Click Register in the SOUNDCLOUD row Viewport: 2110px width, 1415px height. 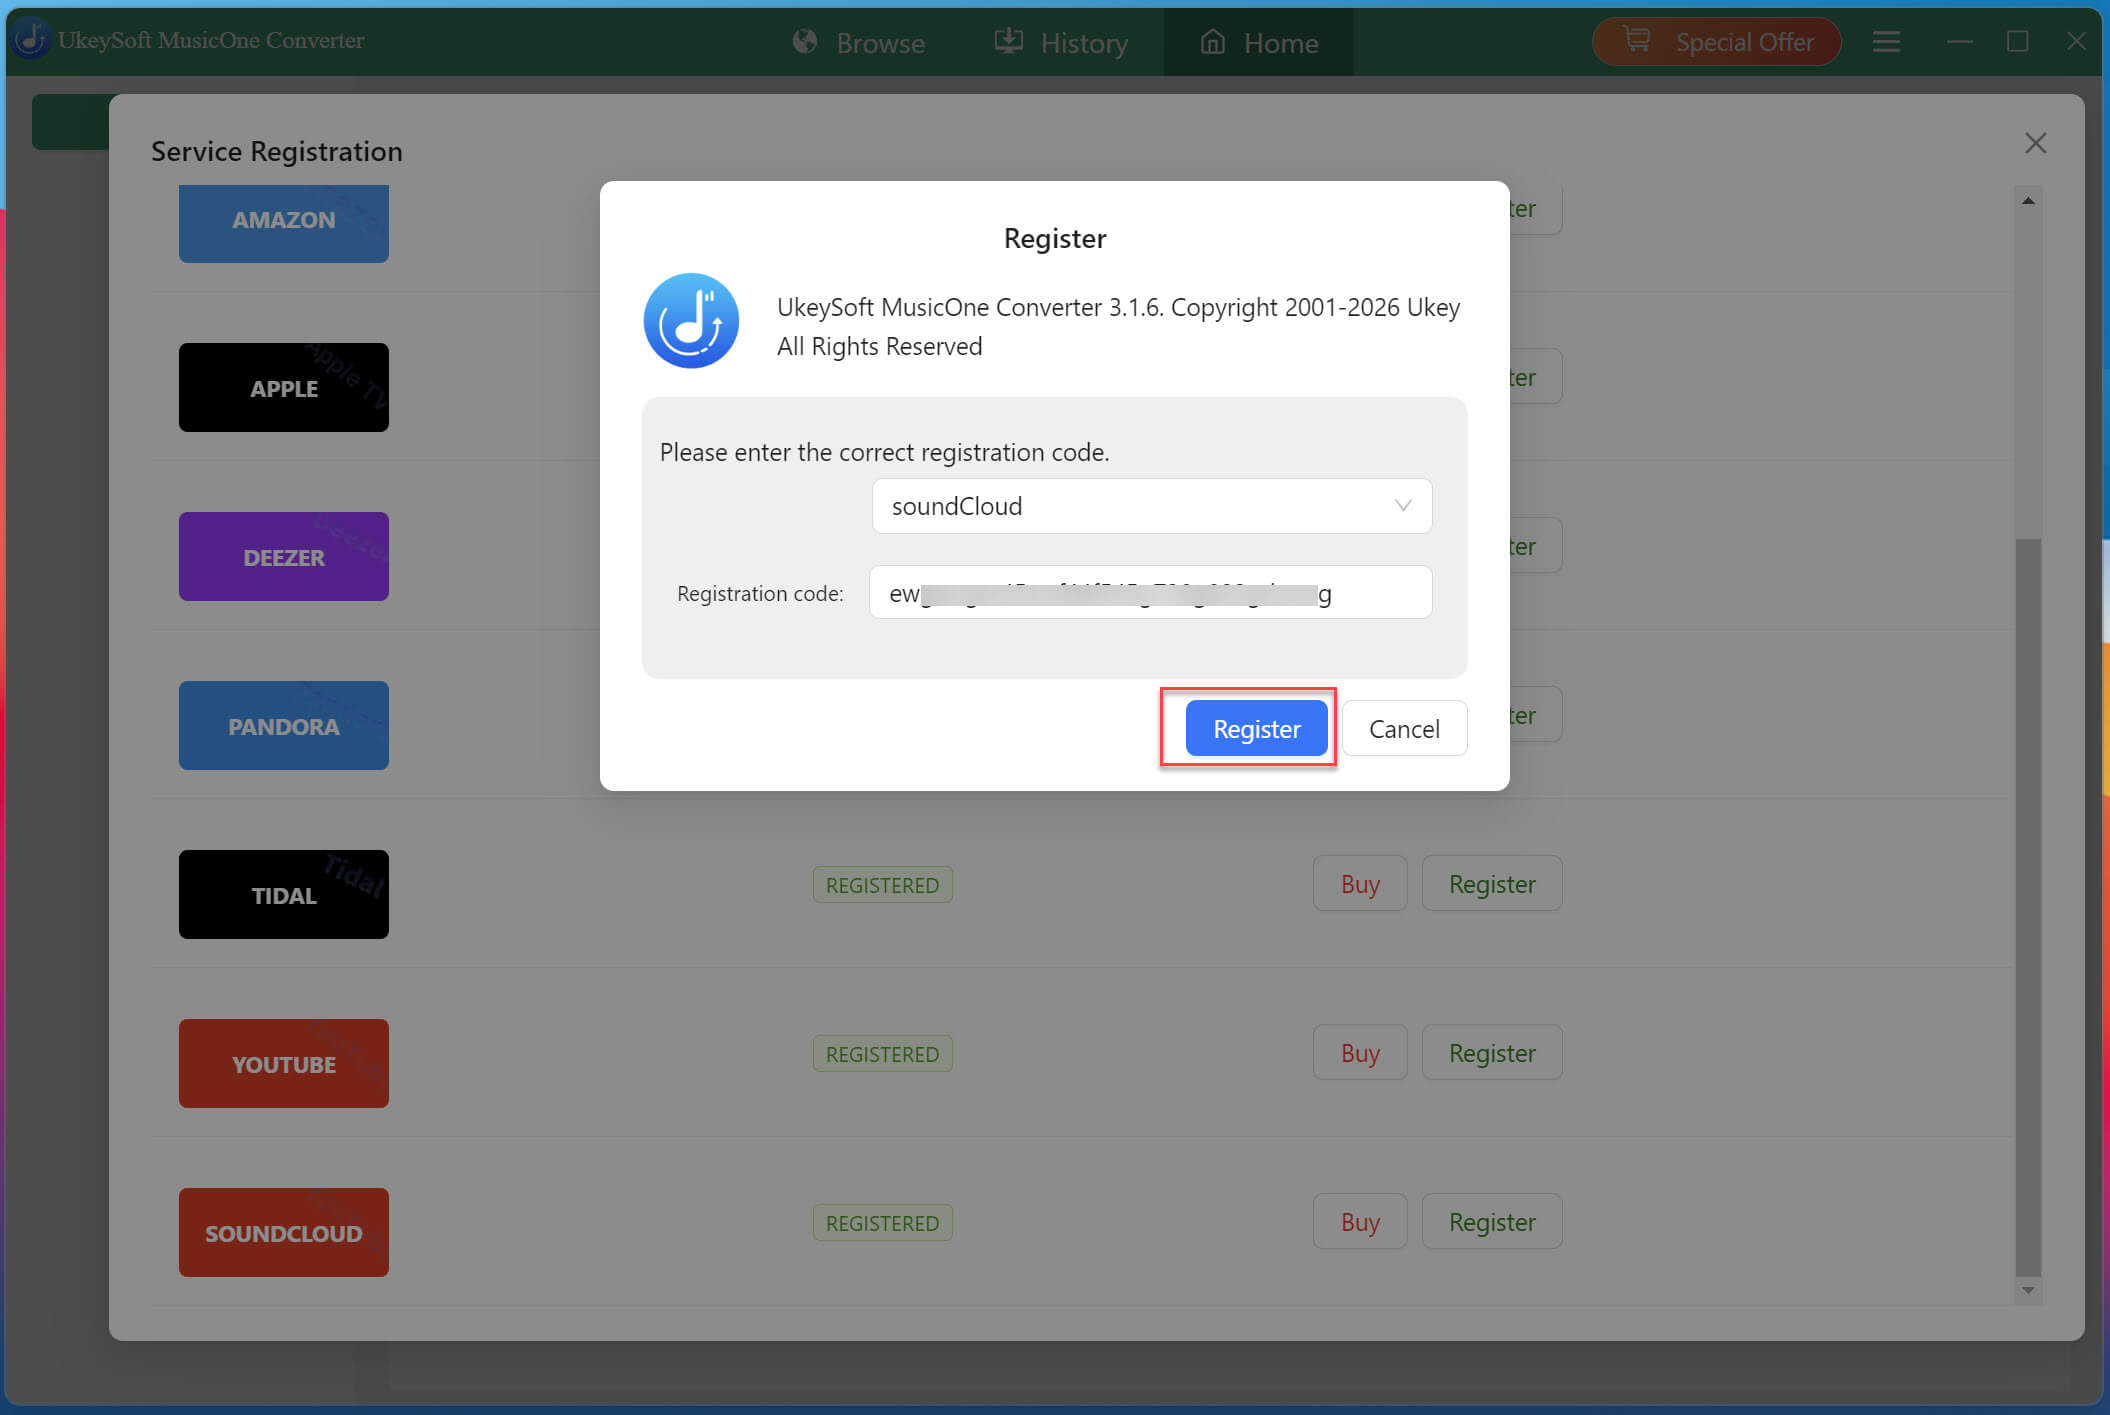(x=1492, y=1222)
